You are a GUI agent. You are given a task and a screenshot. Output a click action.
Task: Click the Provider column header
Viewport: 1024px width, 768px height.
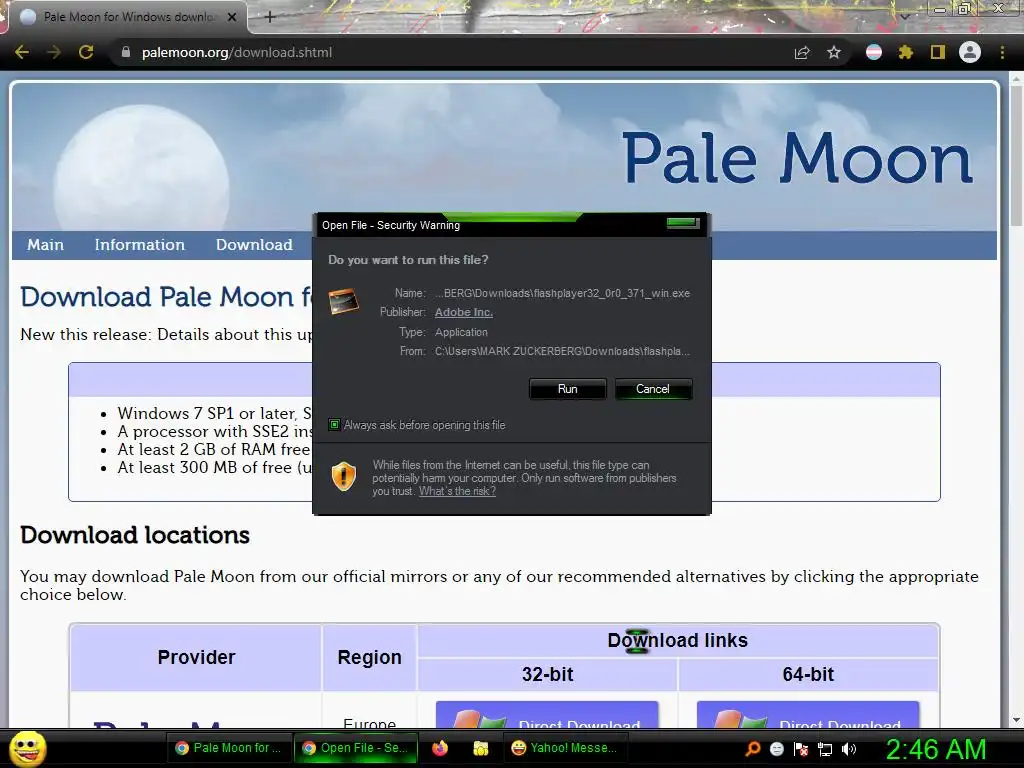[x=196, y=657]
